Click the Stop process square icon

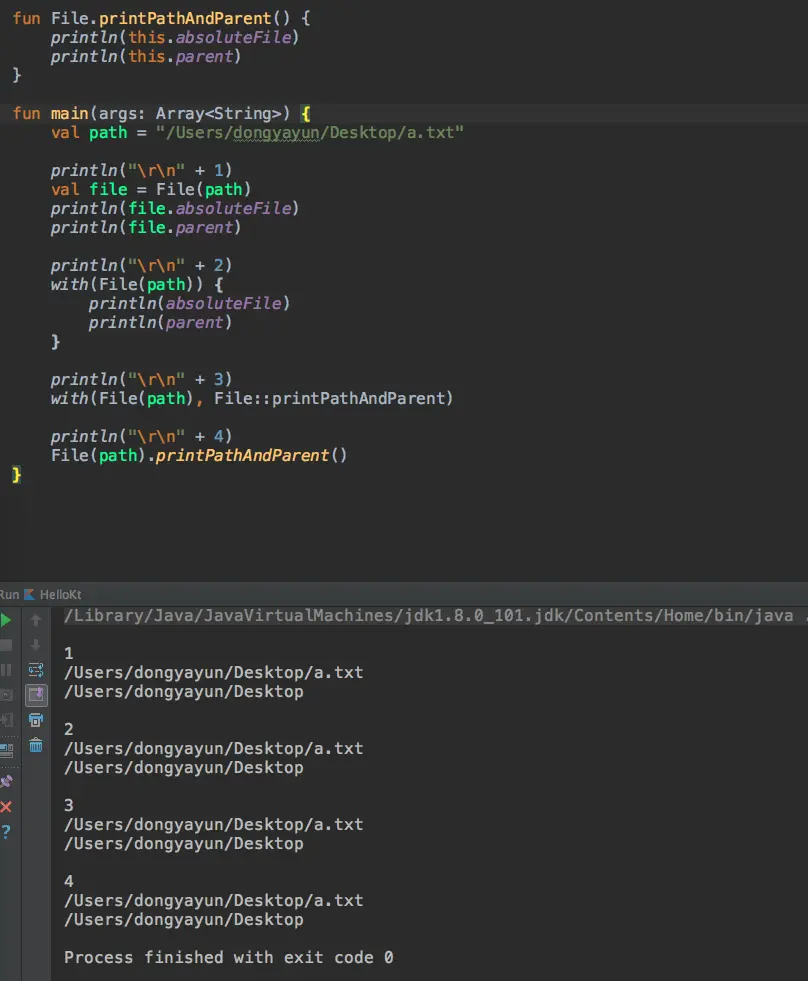tap(6, 645)
